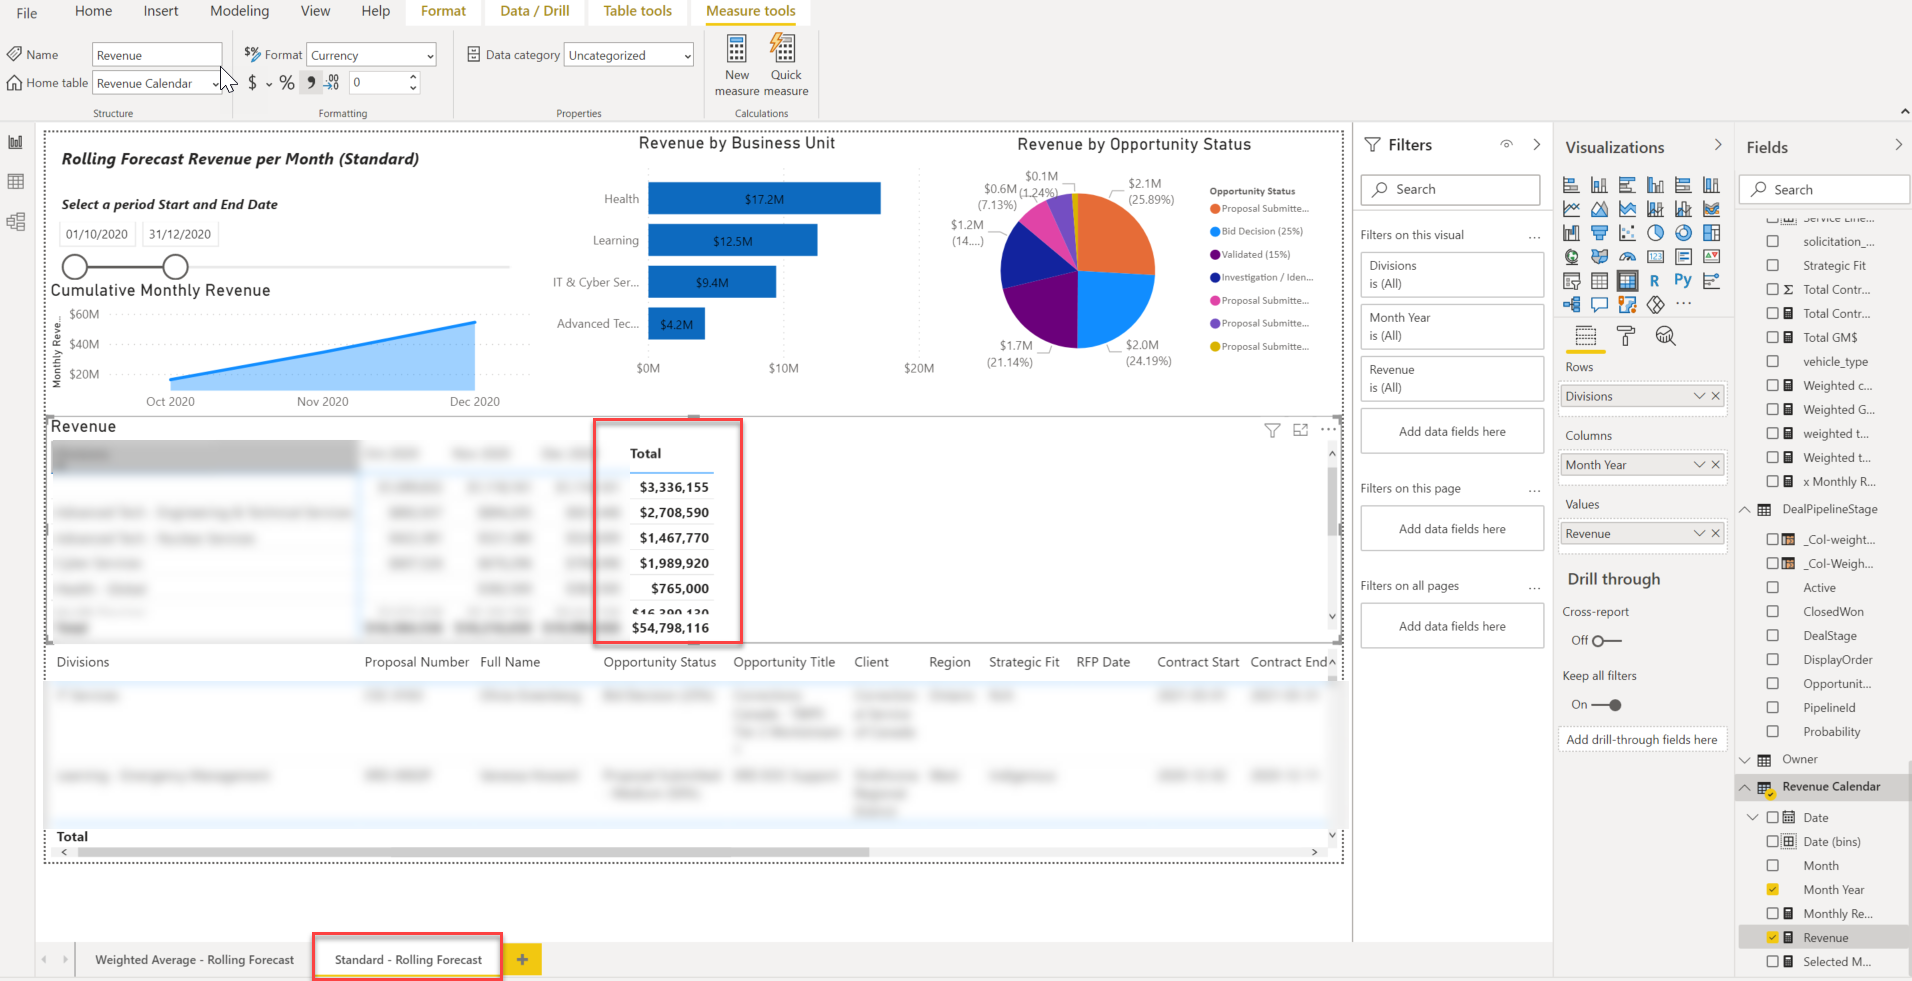This screenshot has width=1912, height=981.
Task: Select the donut chart visualization icon
Action: (x=1683, y=233)
